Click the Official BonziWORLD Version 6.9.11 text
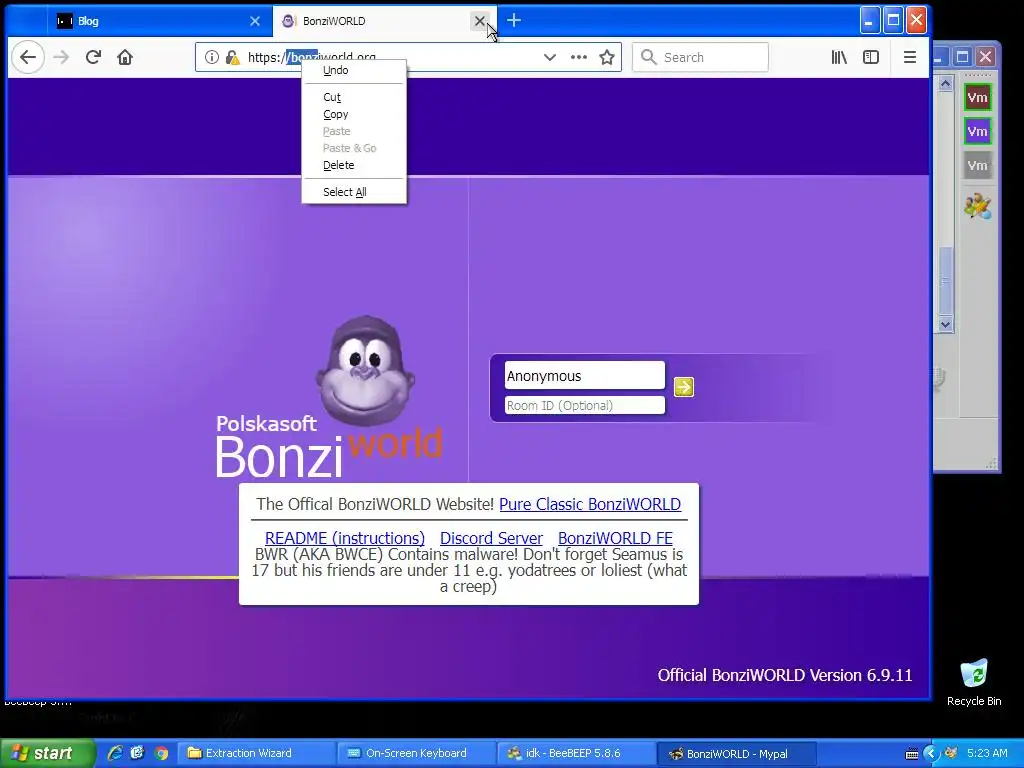This screenshot has height=768, width=1024. tap(785, 675)
